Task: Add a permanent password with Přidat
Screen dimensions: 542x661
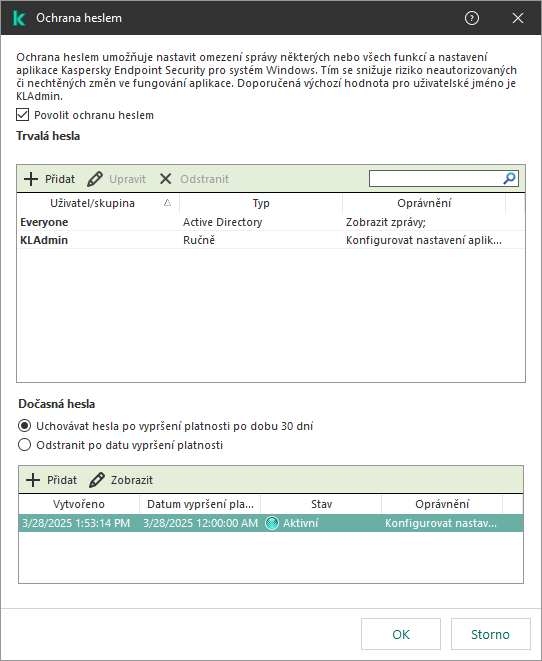Action: point(49,179)
